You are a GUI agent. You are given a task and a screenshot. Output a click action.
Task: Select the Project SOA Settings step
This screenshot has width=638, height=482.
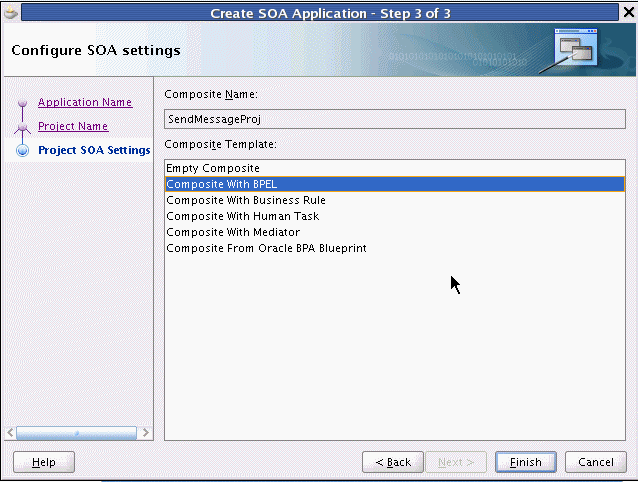point(94,150)
